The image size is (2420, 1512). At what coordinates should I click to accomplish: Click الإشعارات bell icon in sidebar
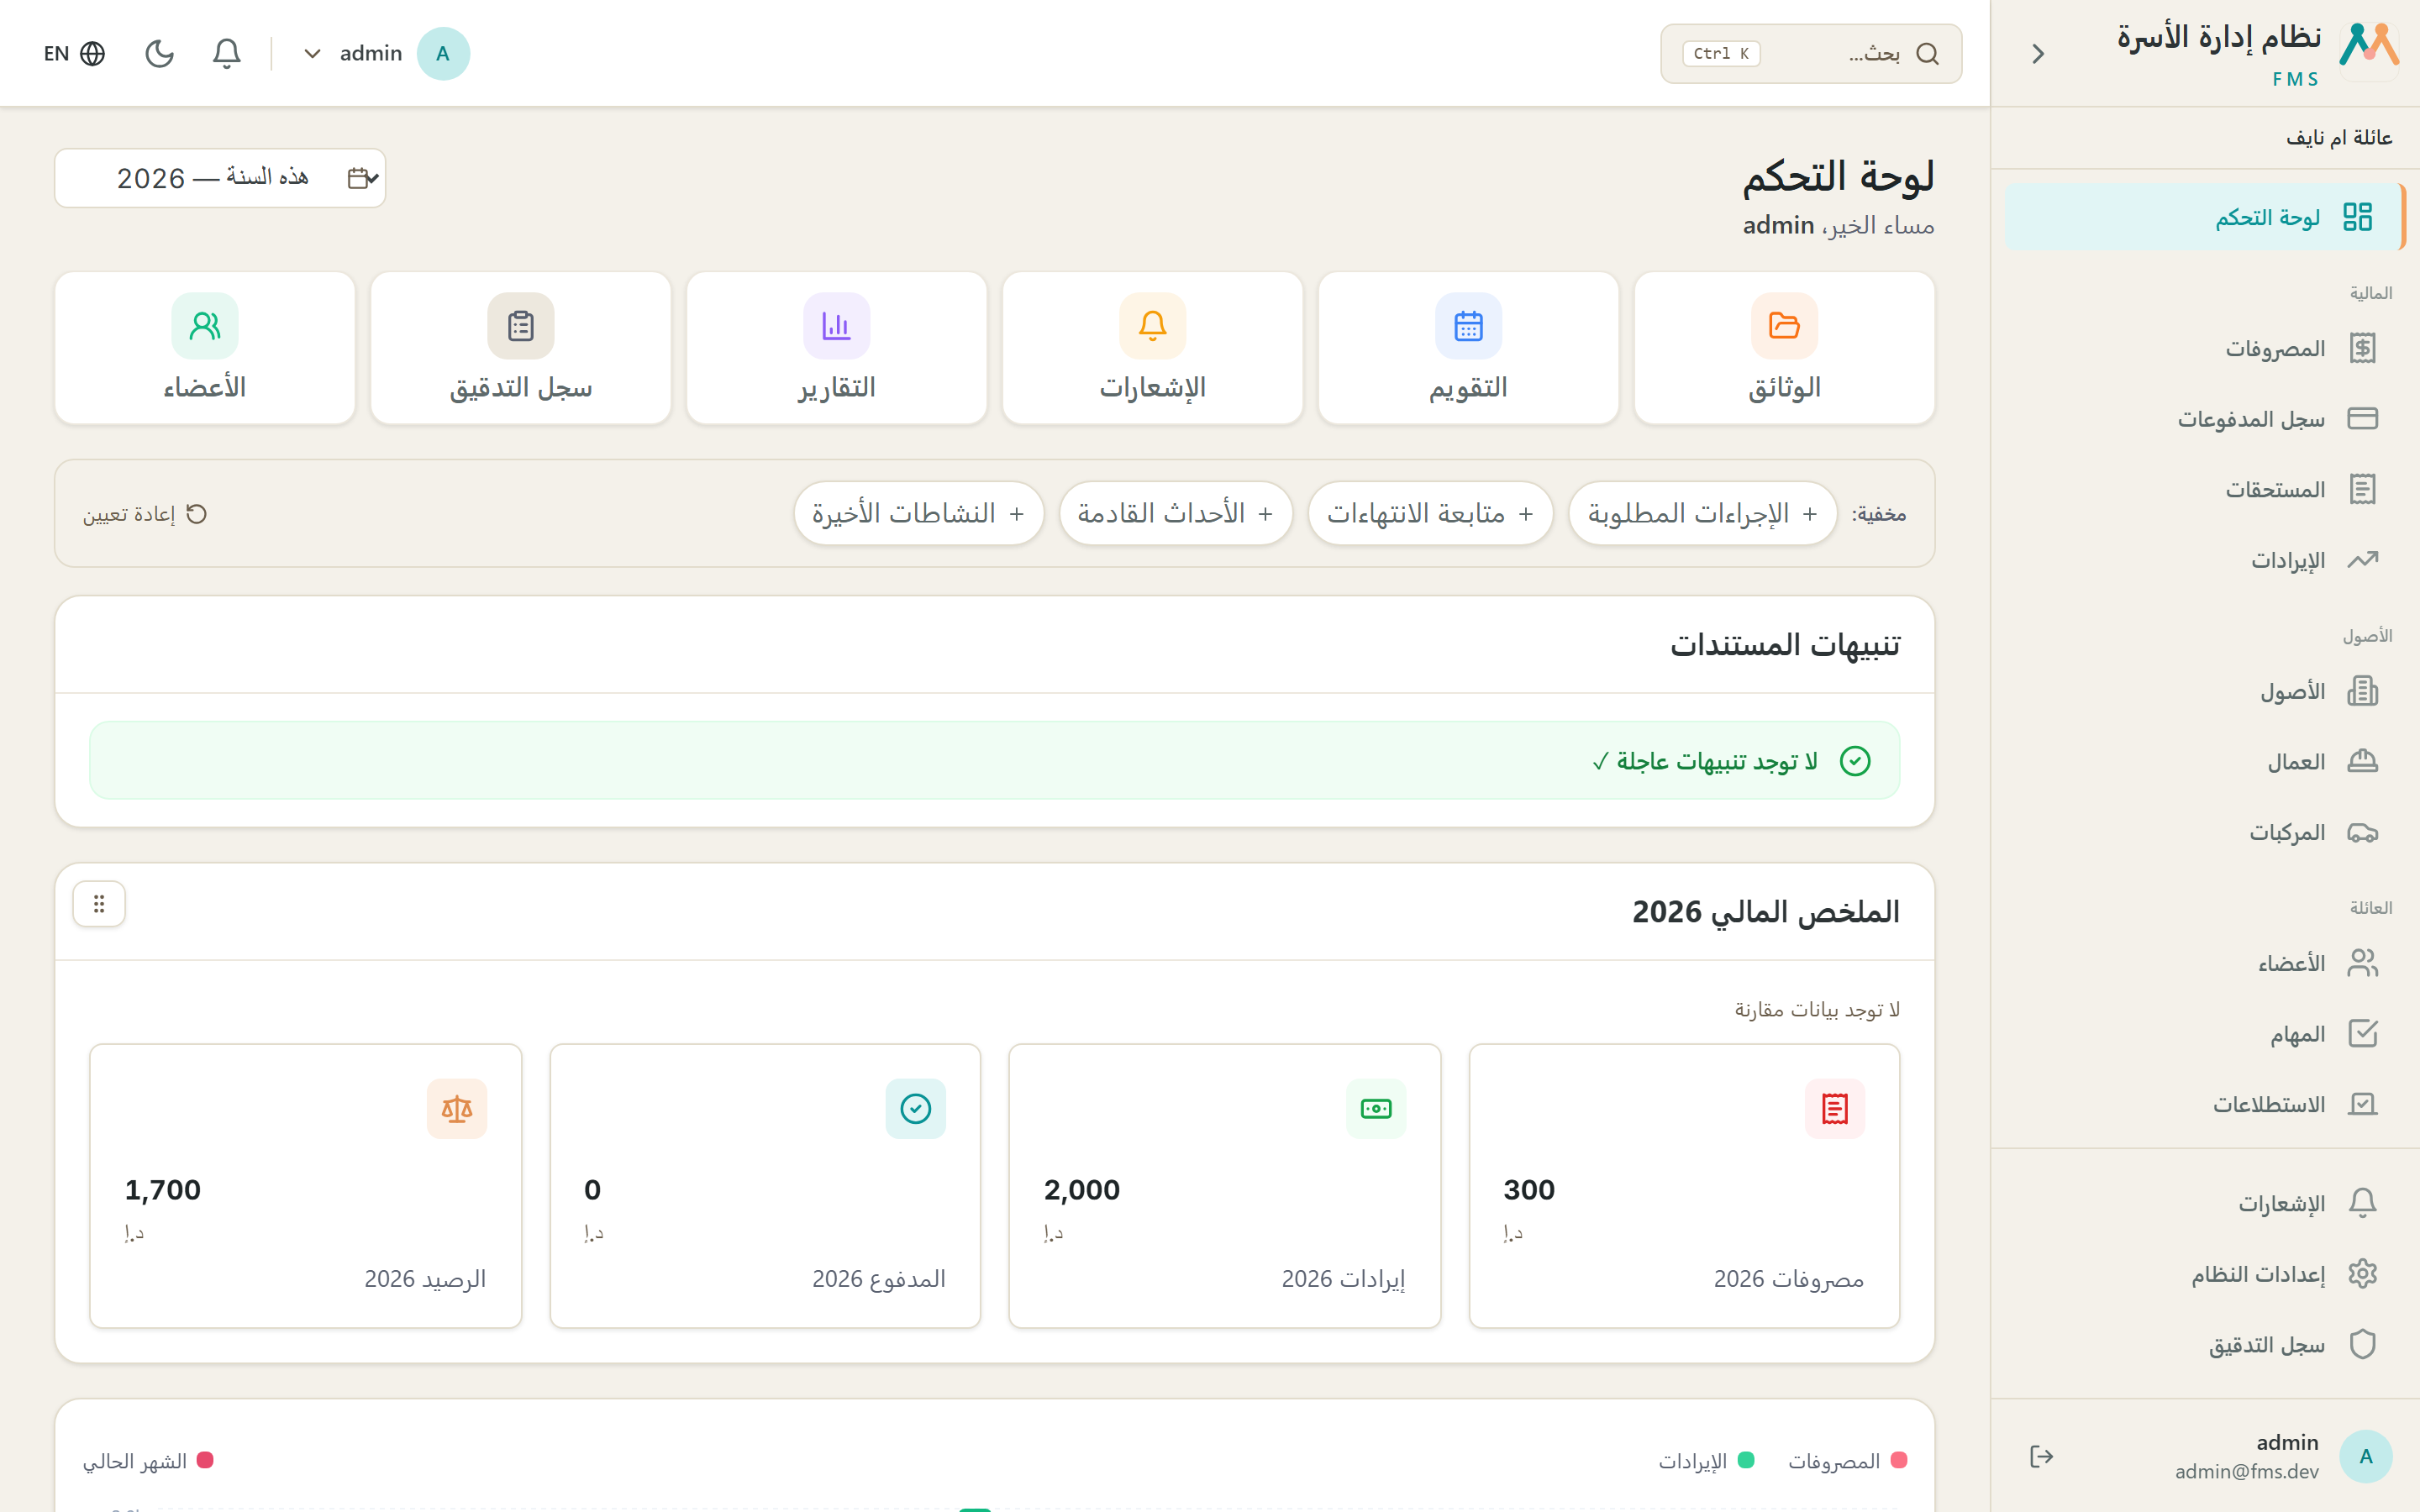click(x=2362, y=1202)
